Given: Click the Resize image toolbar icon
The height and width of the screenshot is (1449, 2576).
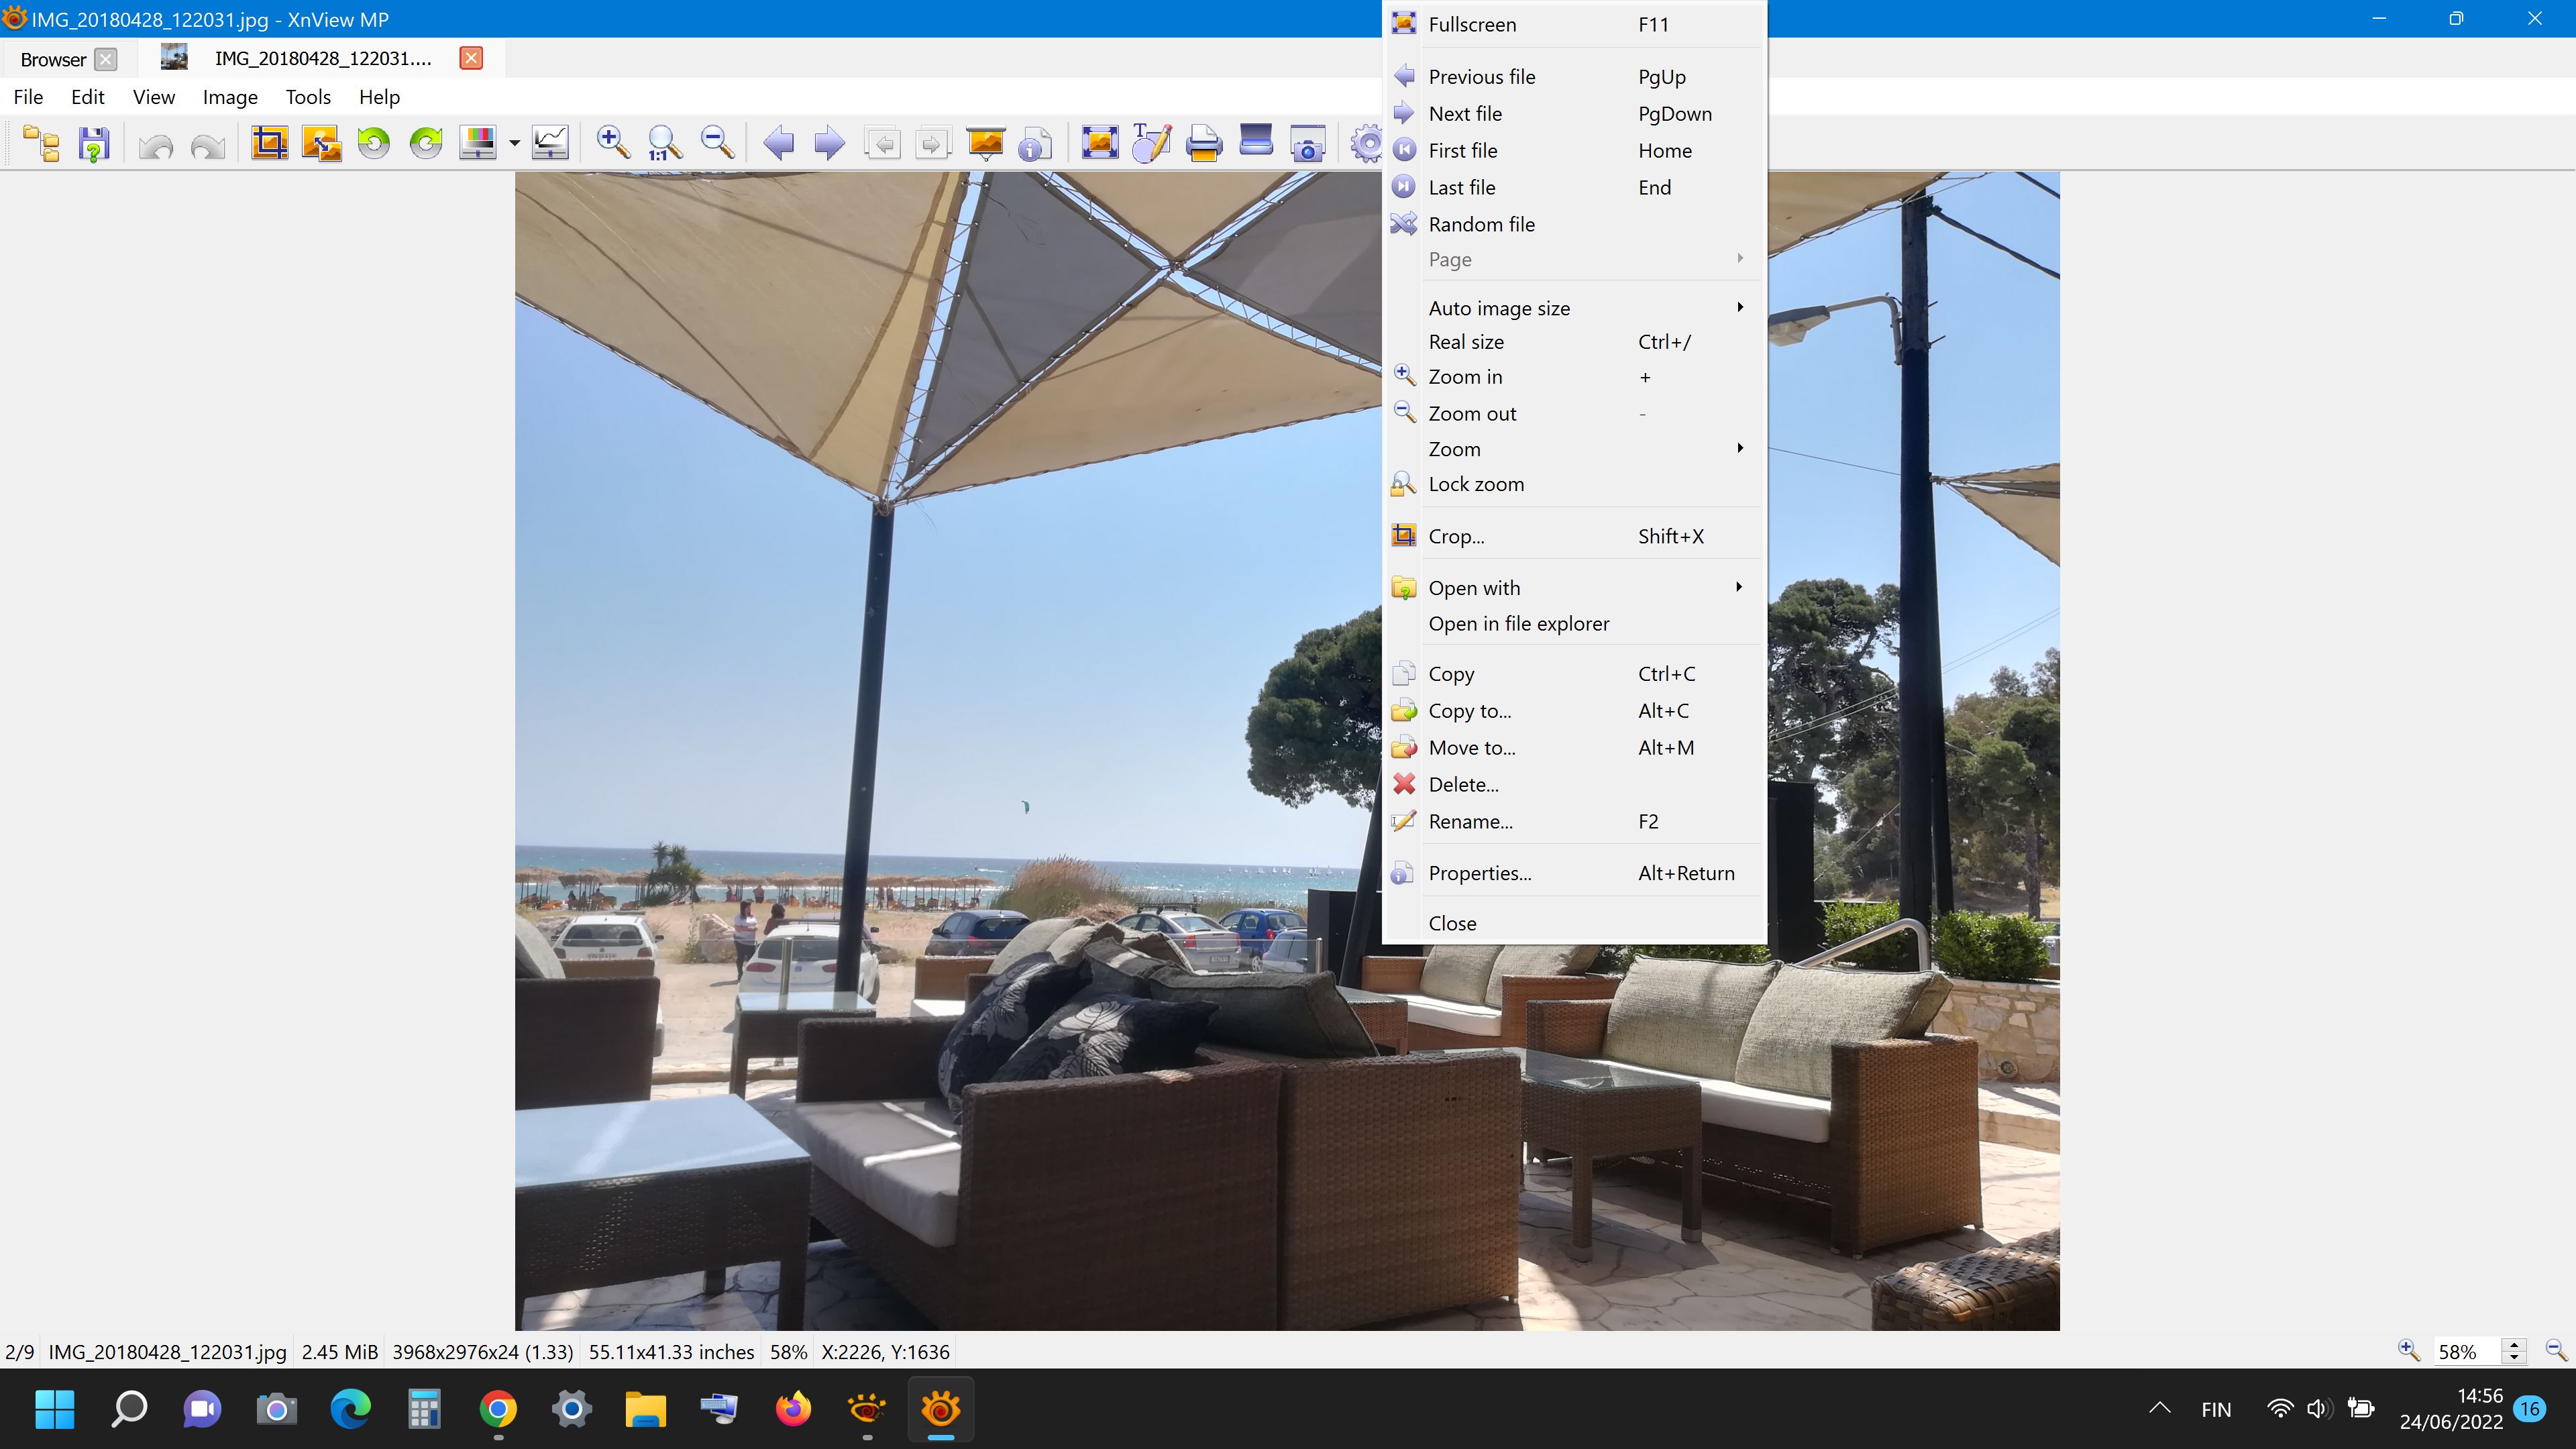Looking at the screenshot, I should (x=321, y=143).
